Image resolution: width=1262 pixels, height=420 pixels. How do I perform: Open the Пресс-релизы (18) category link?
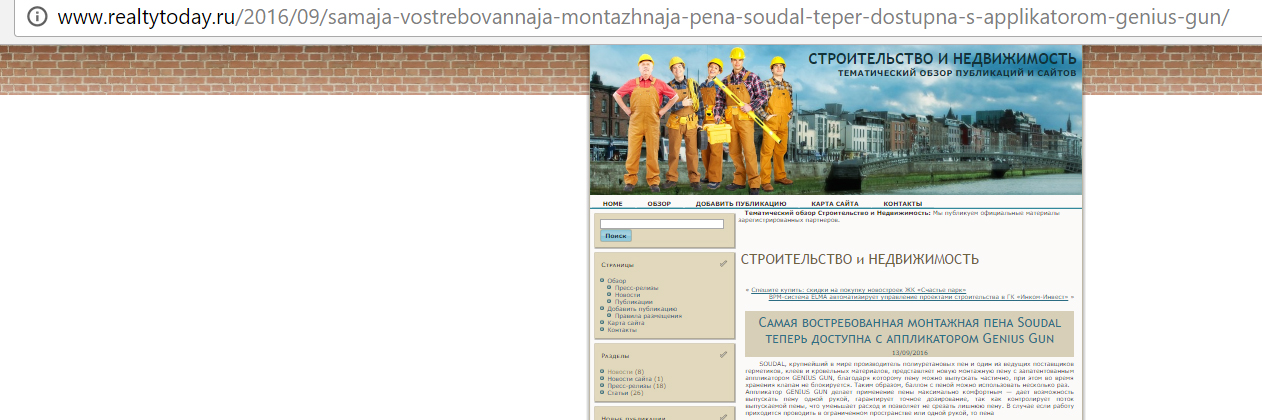tap(636, 385)
